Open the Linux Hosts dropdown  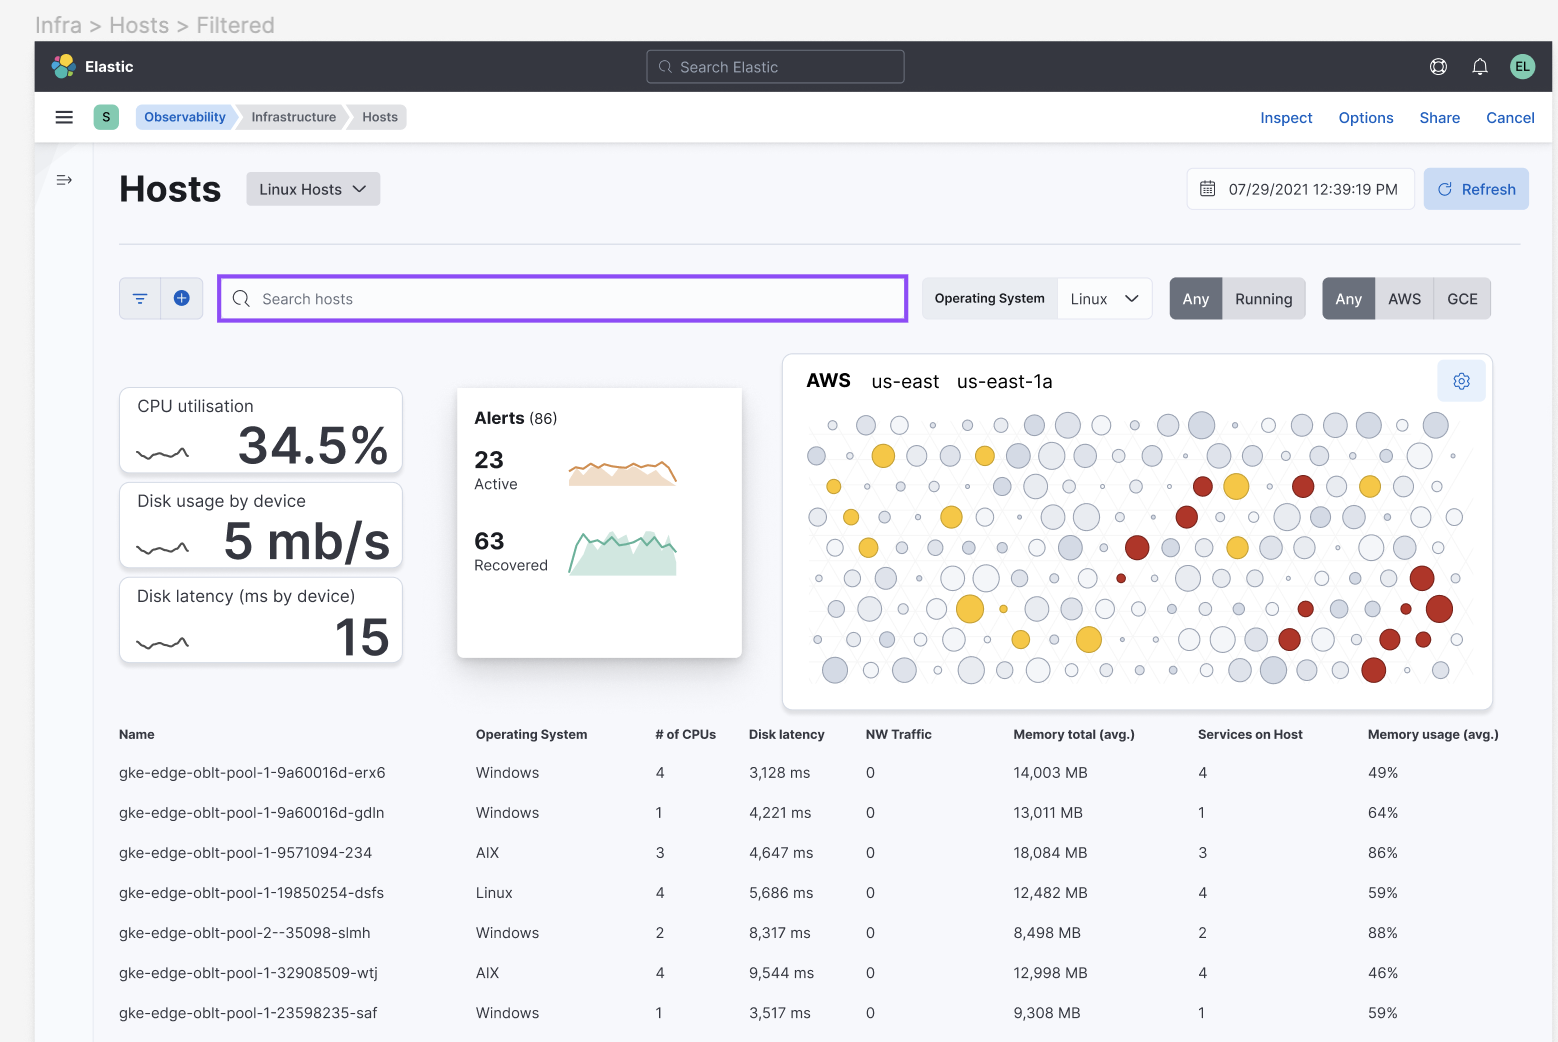[312, 188]
